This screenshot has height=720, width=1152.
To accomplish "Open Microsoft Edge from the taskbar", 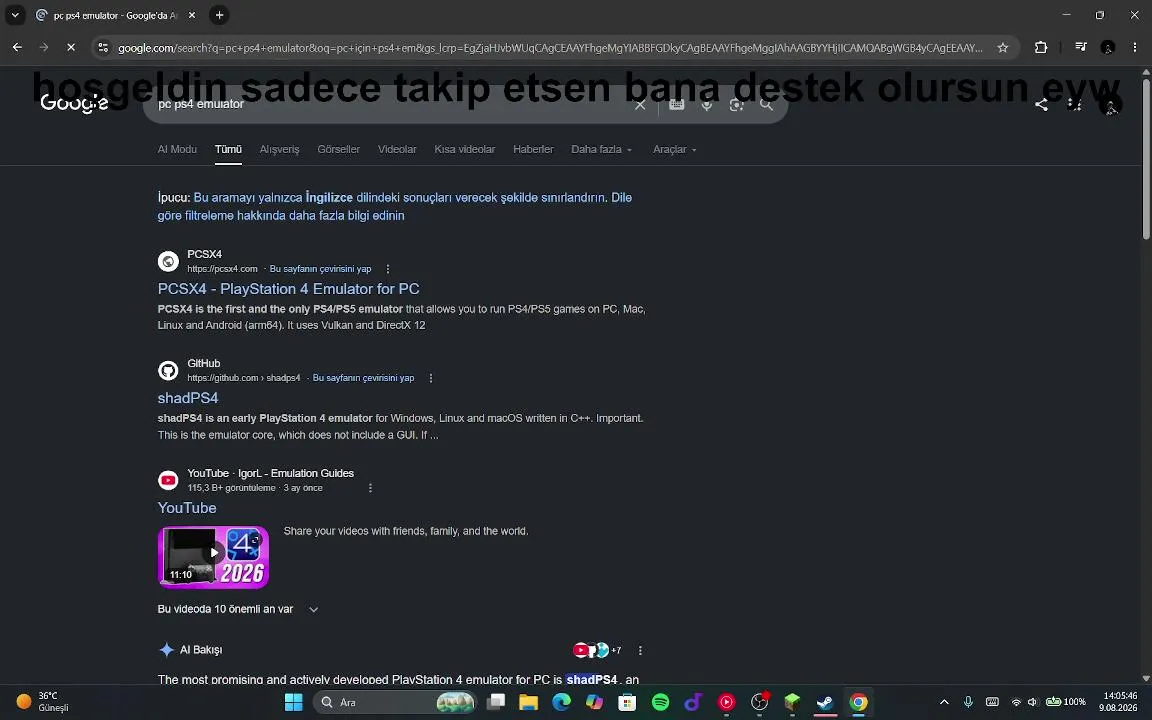I will (x=561, y=702).
